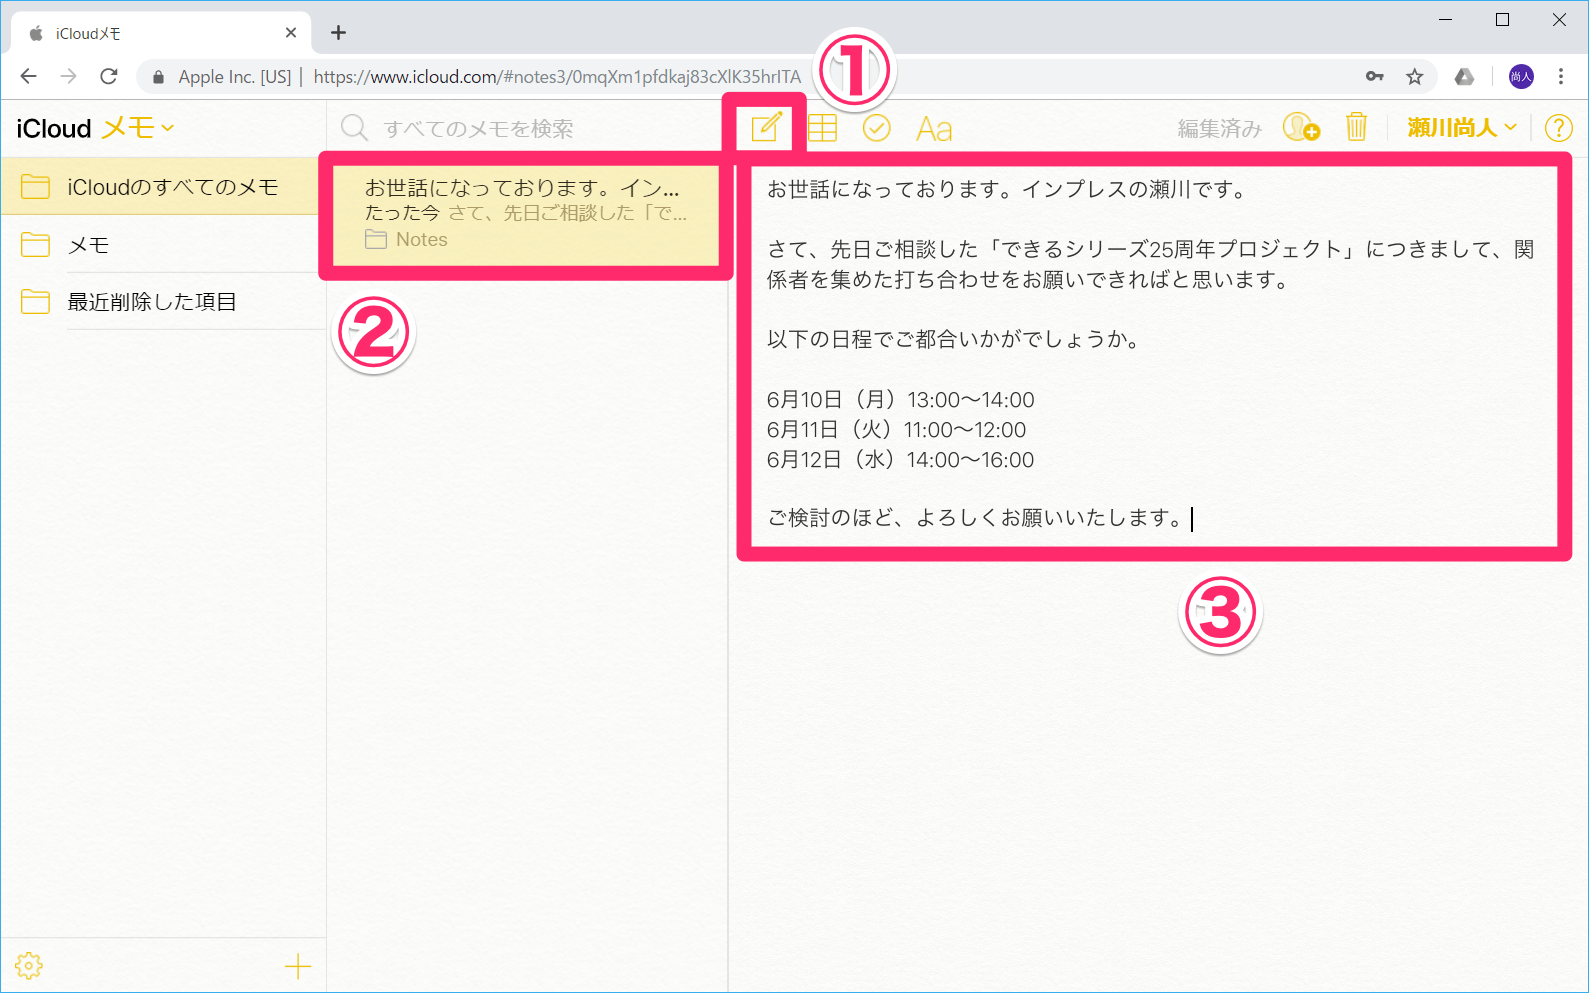Add a checklist to the note
Viewport: 1589px width, 993px height.
point(877,128)
